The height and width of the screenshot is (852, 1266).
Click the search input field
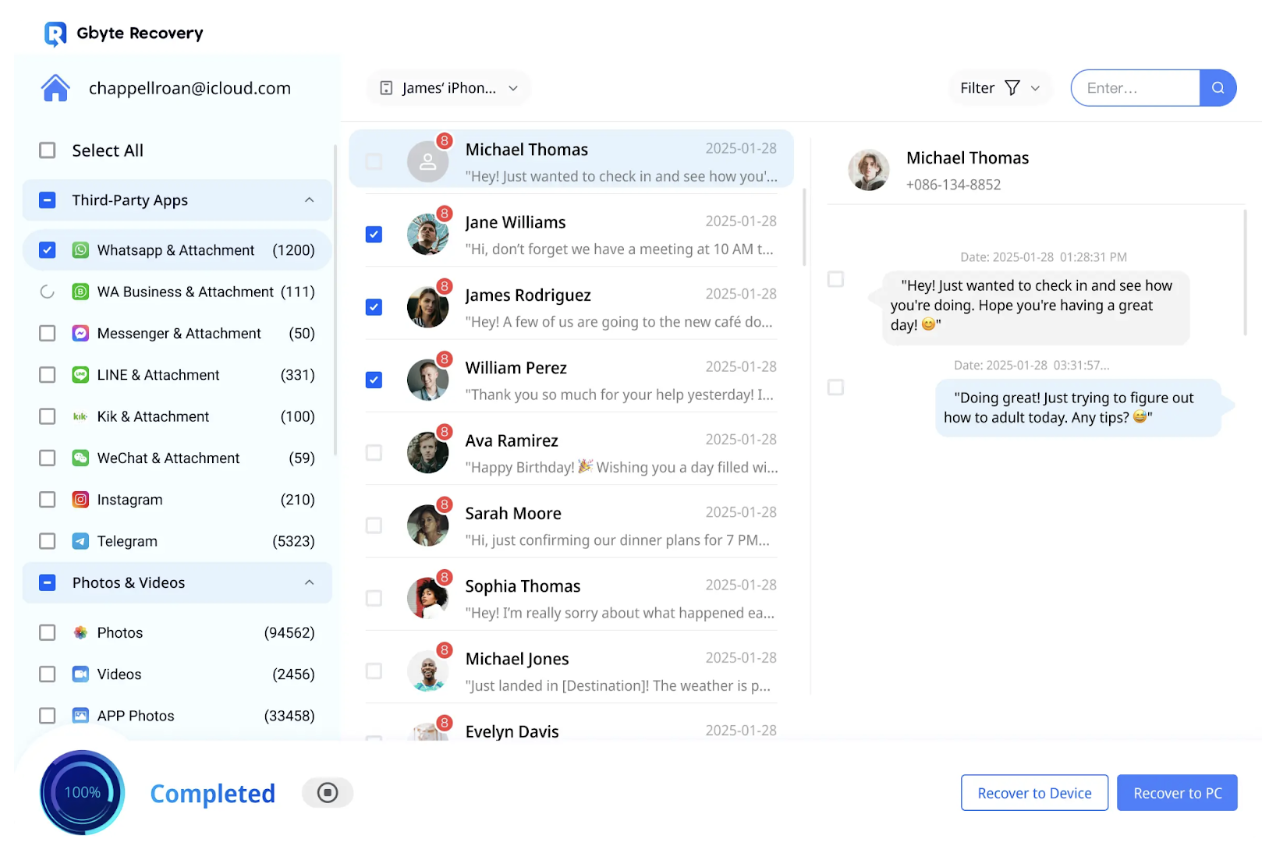[x=1135, y=88]
